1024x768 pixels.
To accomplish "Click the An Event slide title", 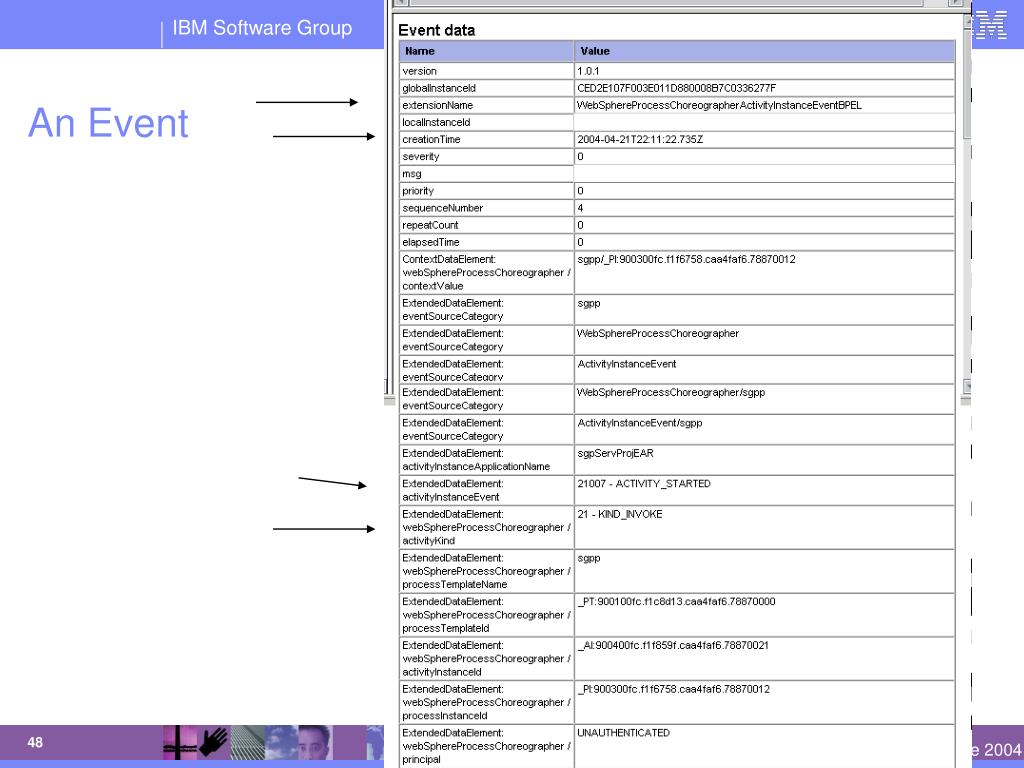I will click(108, 123).
